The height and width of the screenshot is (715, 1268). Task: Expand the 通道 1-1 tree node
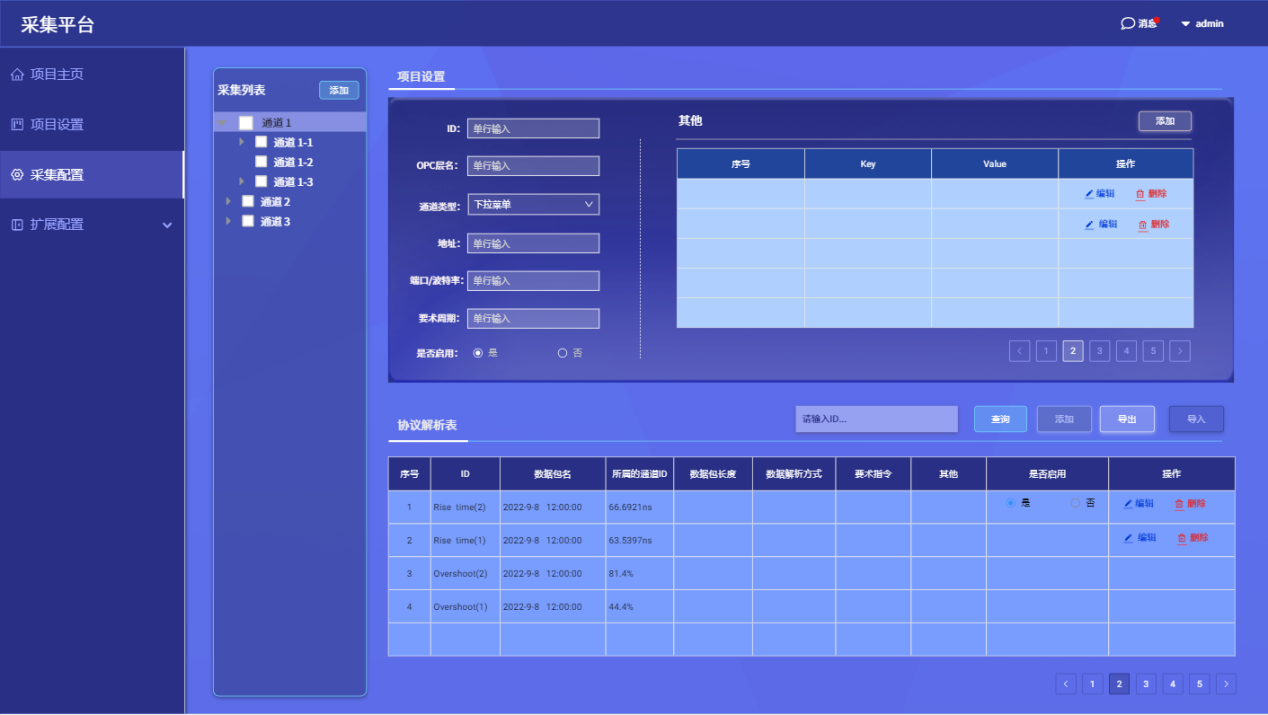point(241,142)
